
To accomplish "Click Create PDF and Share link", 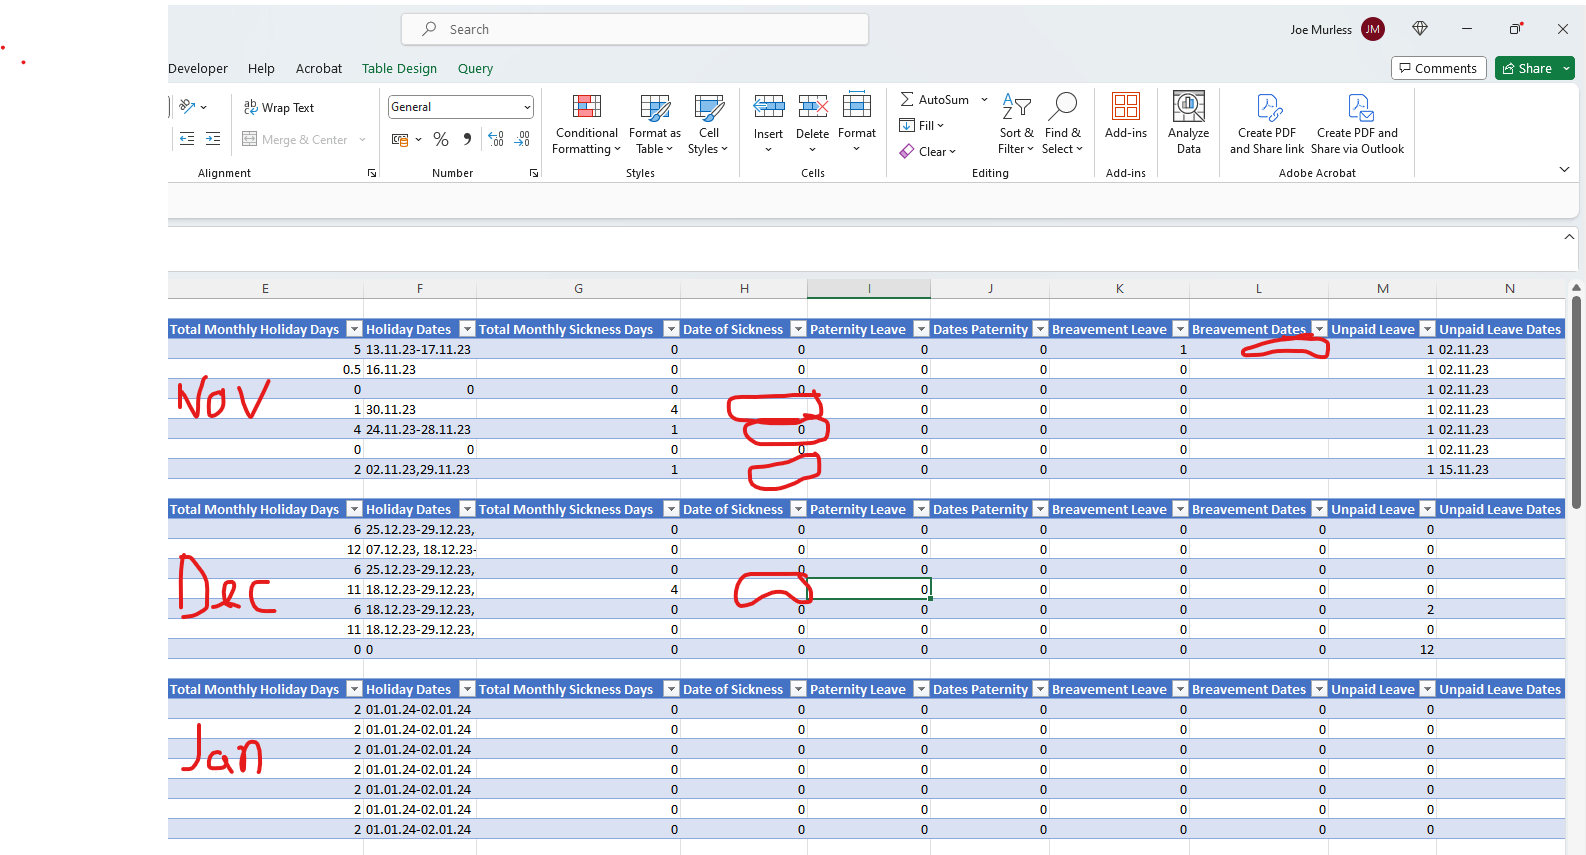I will (1267, 124).
